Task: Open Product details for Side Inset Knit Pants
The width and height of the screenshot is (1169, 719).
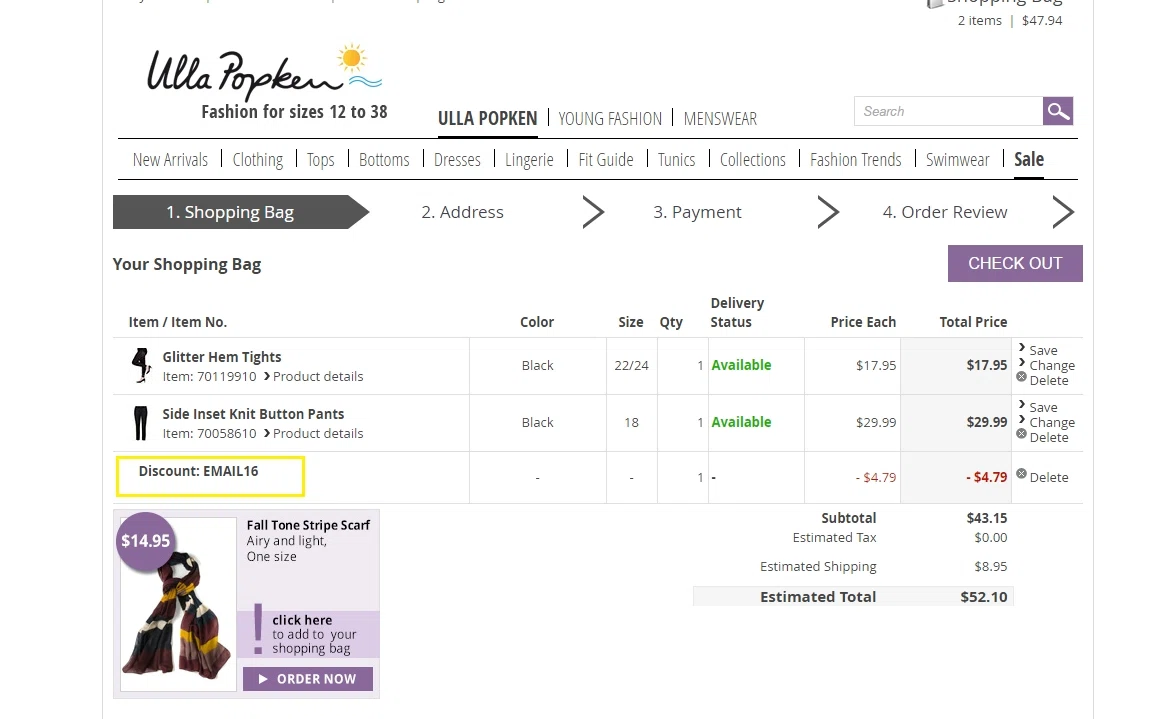Action: 318,433
